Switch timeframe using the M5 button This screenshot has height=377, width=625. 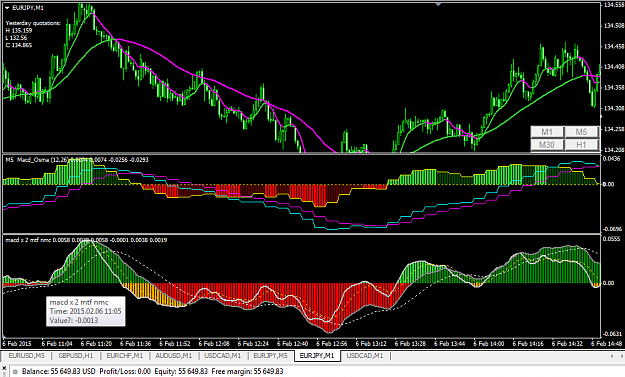point(582,132)
